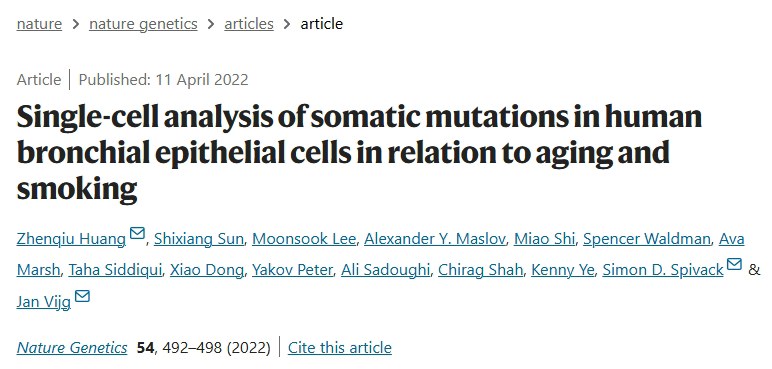Viewport: 772px width, 369px height.
Task: Select author Moonsook Lee
Action: click(304, 239)
